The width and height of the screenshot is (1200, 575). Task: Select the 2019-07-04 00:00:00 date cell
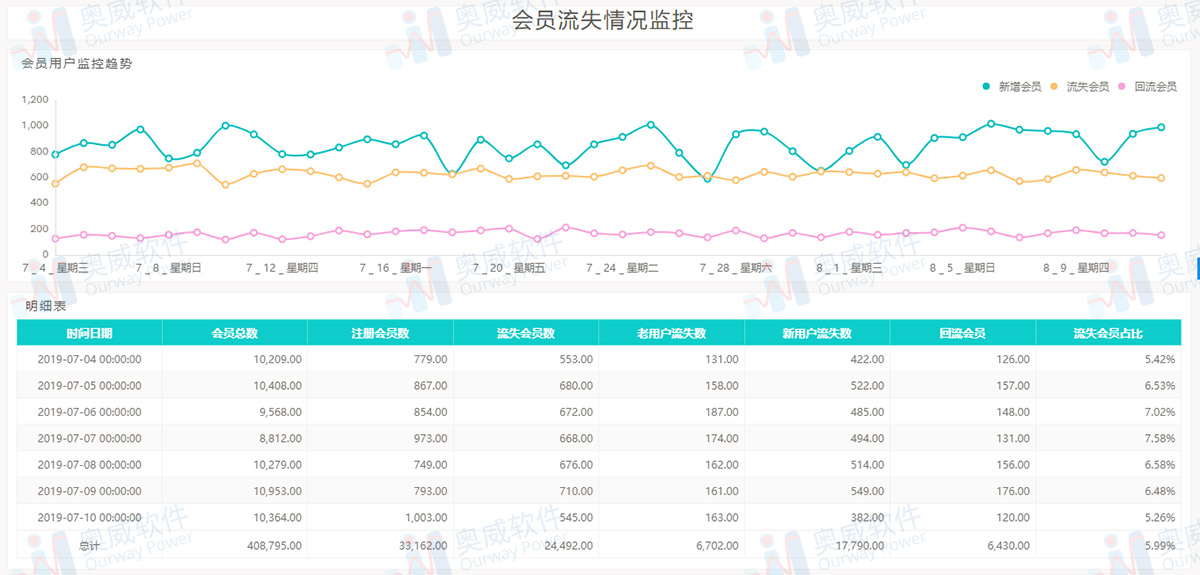(x=89, y=359)
